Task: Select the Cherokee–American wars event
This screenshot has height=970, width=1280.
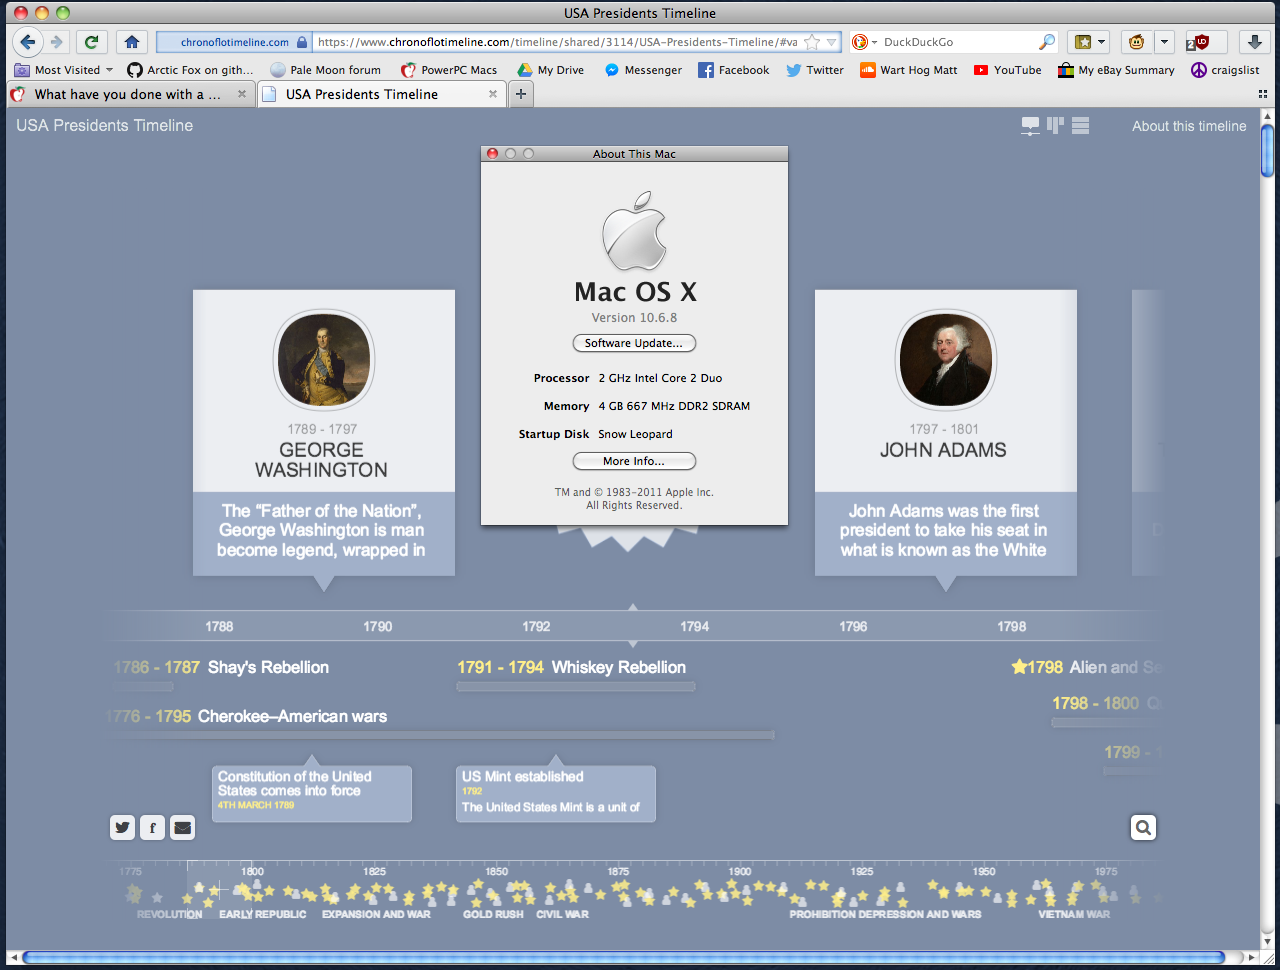Action: [x=247, y=716]
